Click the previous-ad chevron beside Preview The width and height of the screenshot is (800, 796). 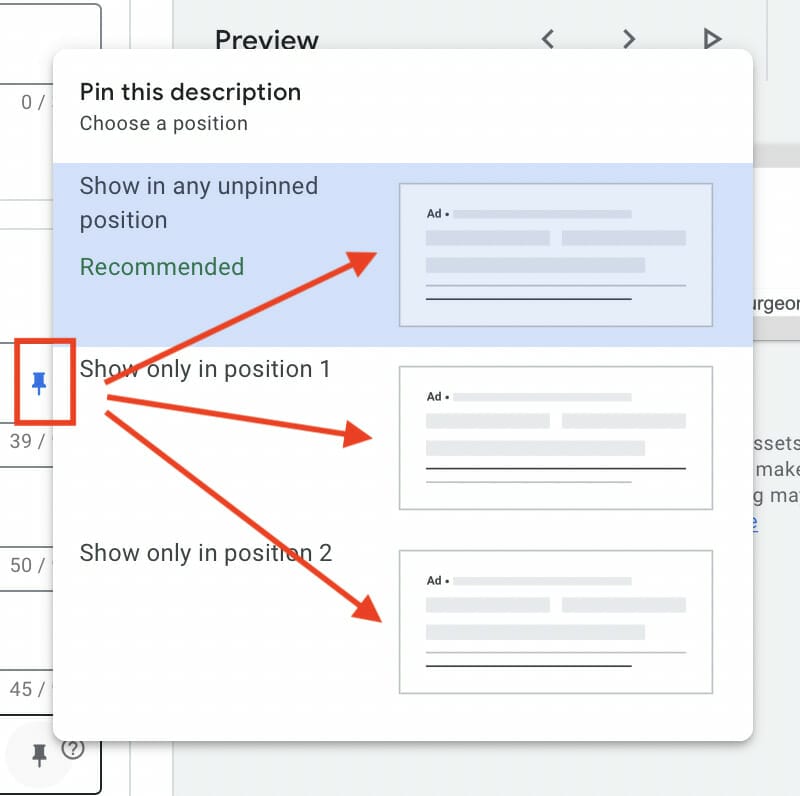pos(548,39)
